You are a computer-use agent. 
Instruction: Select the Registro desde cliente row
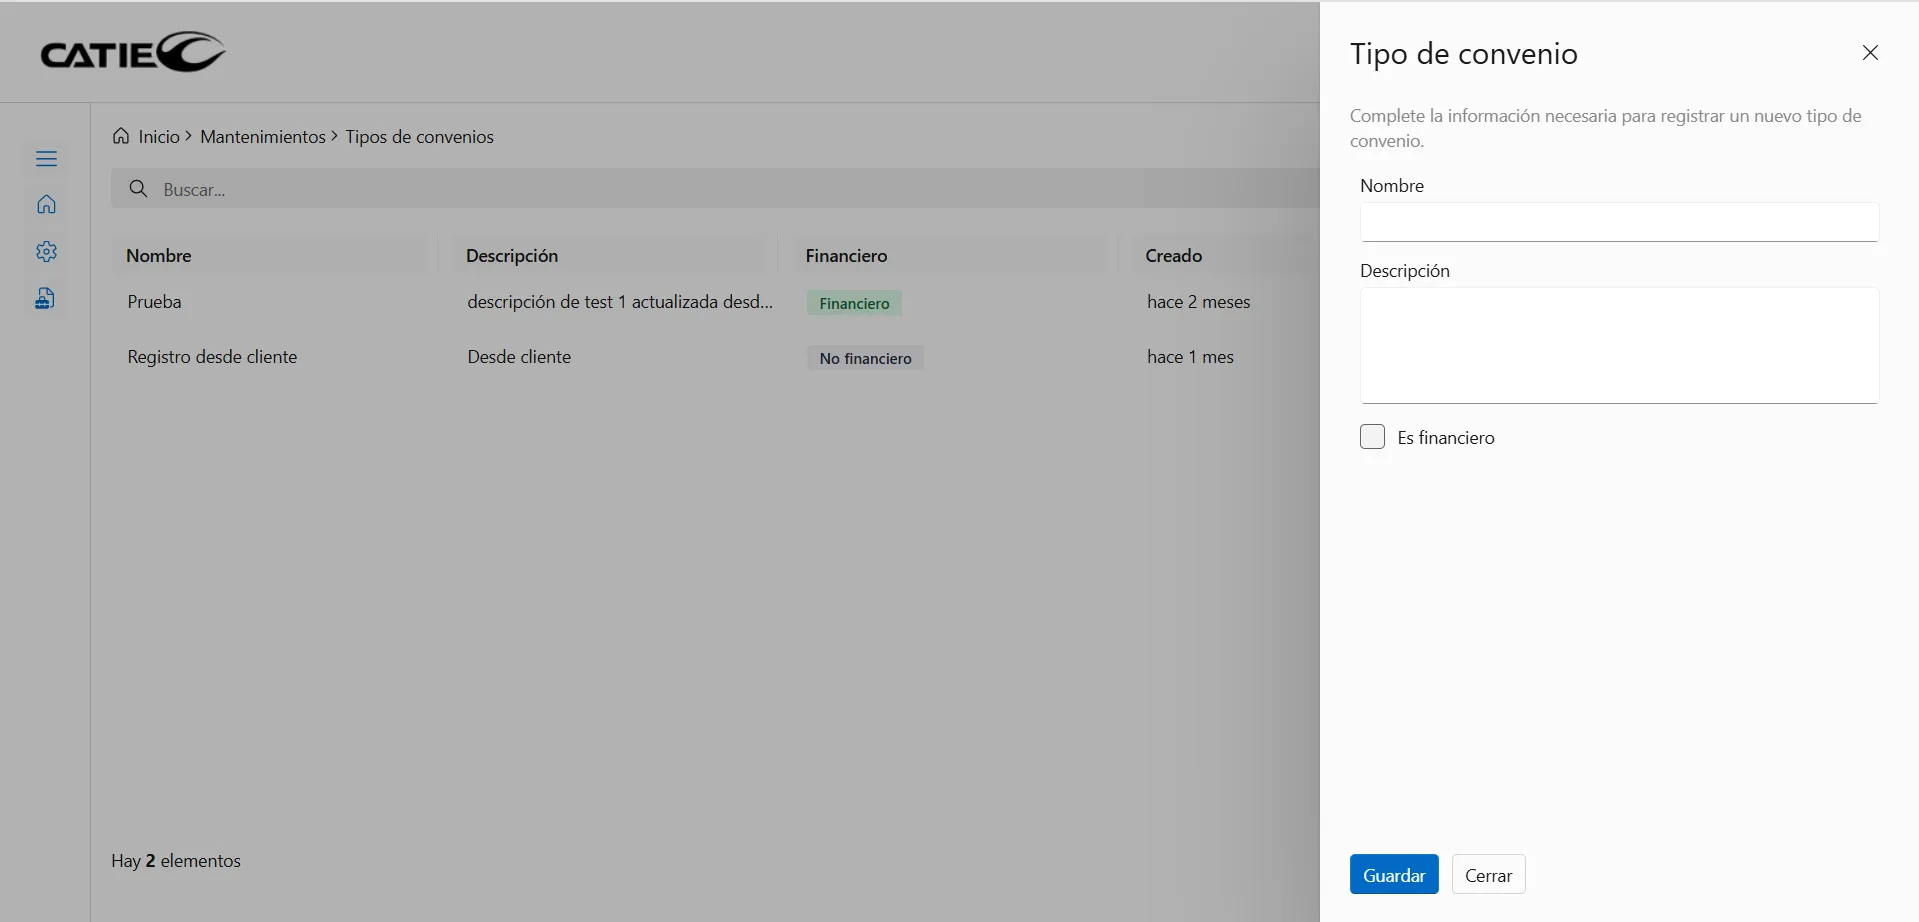(212, 357)
